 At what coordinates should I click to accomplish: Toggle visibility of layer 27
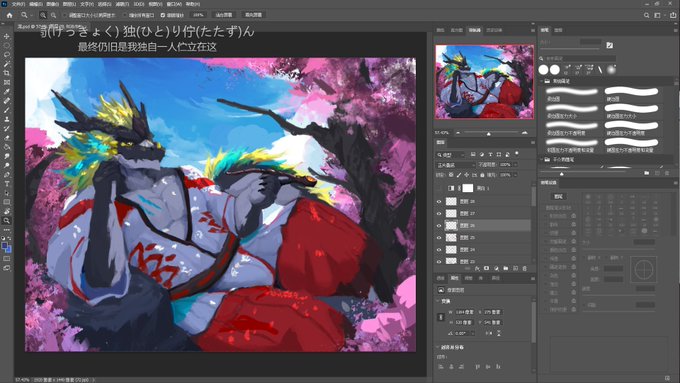click(x=439, y=213)
